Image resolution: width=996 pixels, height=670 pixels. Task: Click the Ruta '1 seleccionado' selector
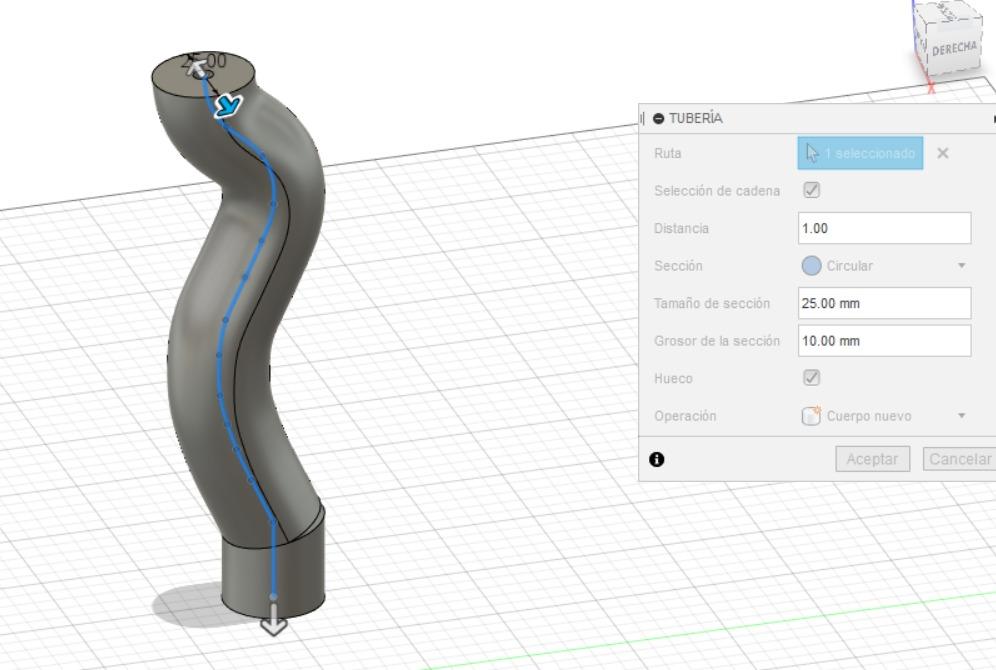tap(860, 153)
